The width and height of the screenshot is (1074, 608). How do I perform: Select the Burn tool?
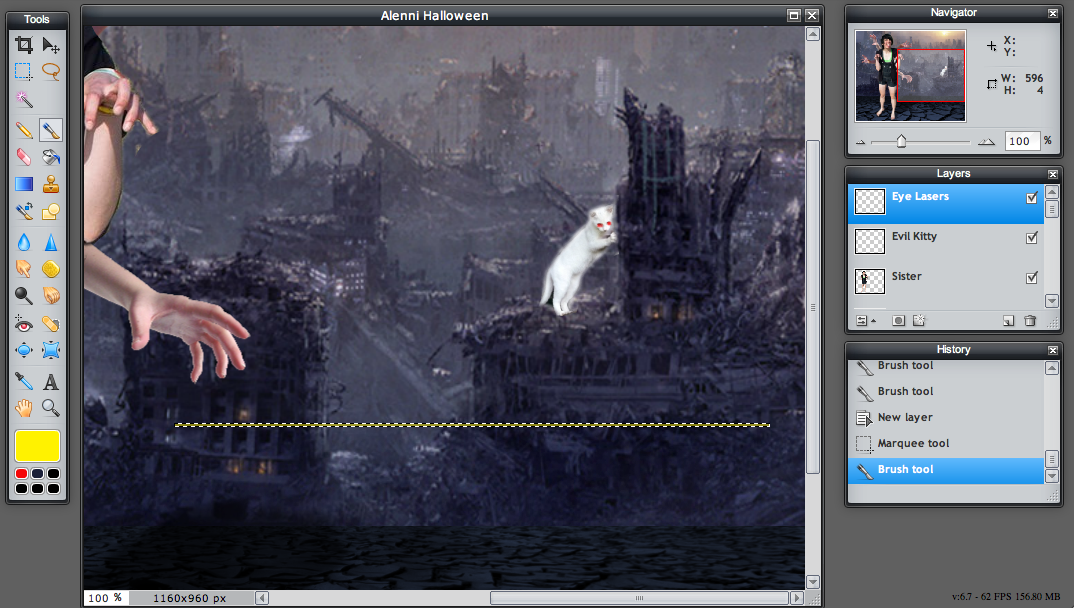point(51,296)
